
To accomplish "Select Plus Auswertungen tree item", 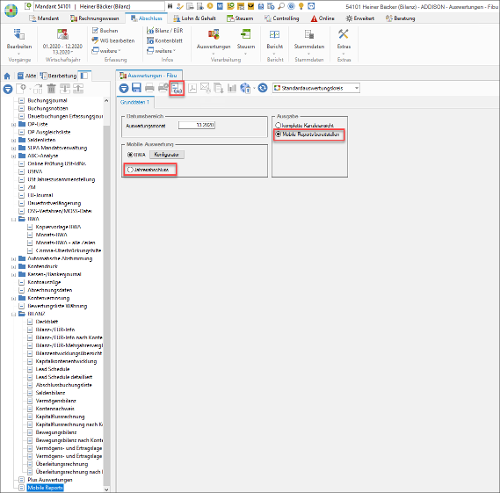I will point(50,480).
